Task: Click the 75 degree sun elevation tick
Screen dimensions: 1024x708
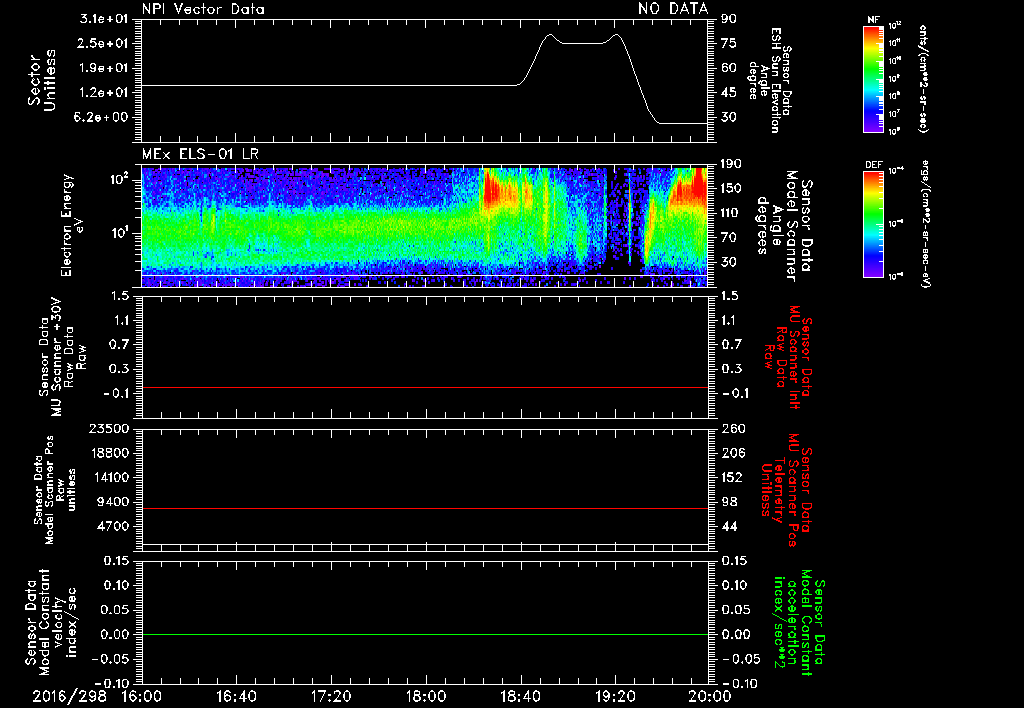Action: (729, 43)
